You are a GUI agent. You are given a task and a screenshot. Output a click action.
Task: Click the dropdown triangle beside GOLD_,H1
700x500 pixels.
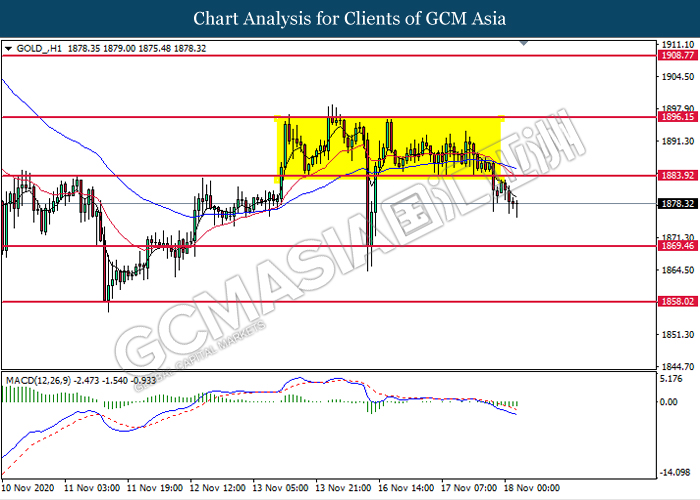tap(8, 49)
